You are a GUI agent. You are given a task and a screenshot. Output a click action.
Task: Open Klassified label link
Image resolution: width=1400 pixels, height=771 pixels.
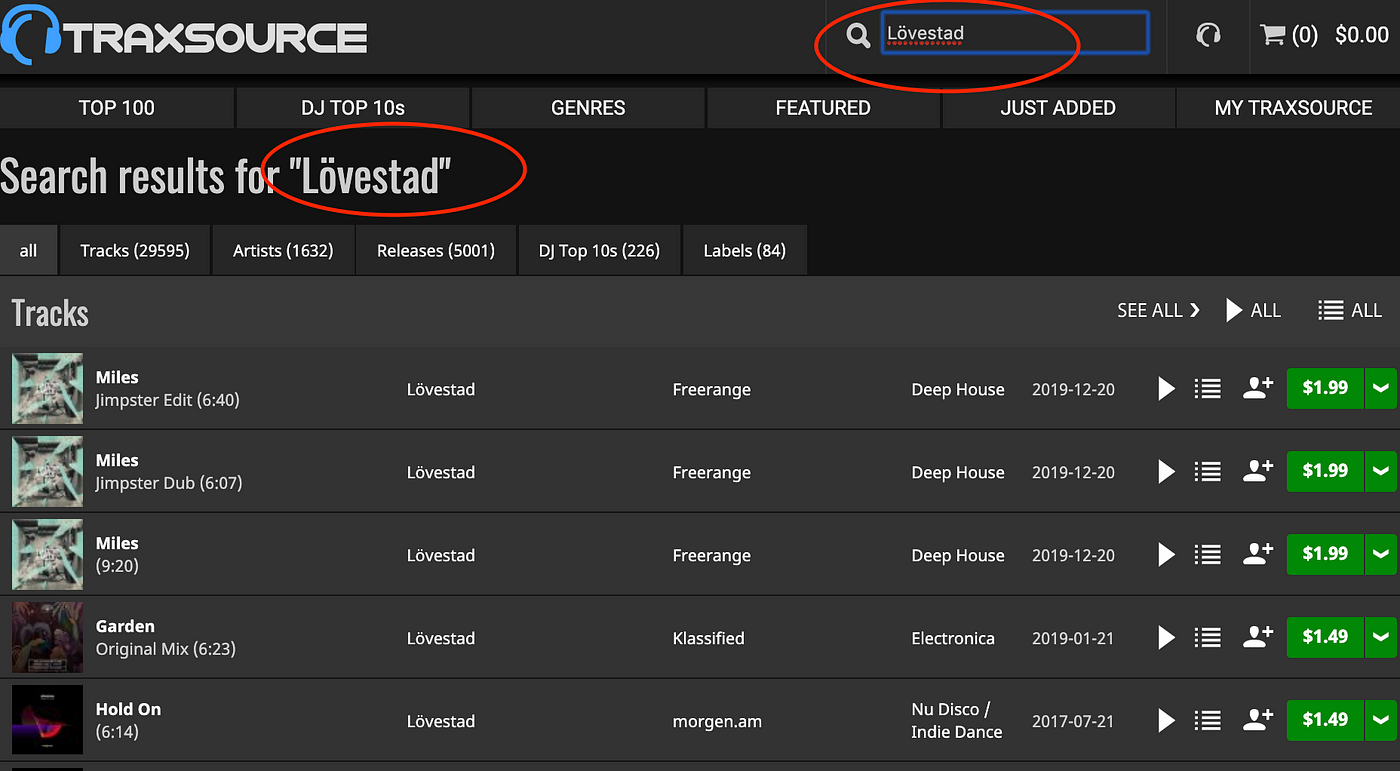click(x=708, y=638)
